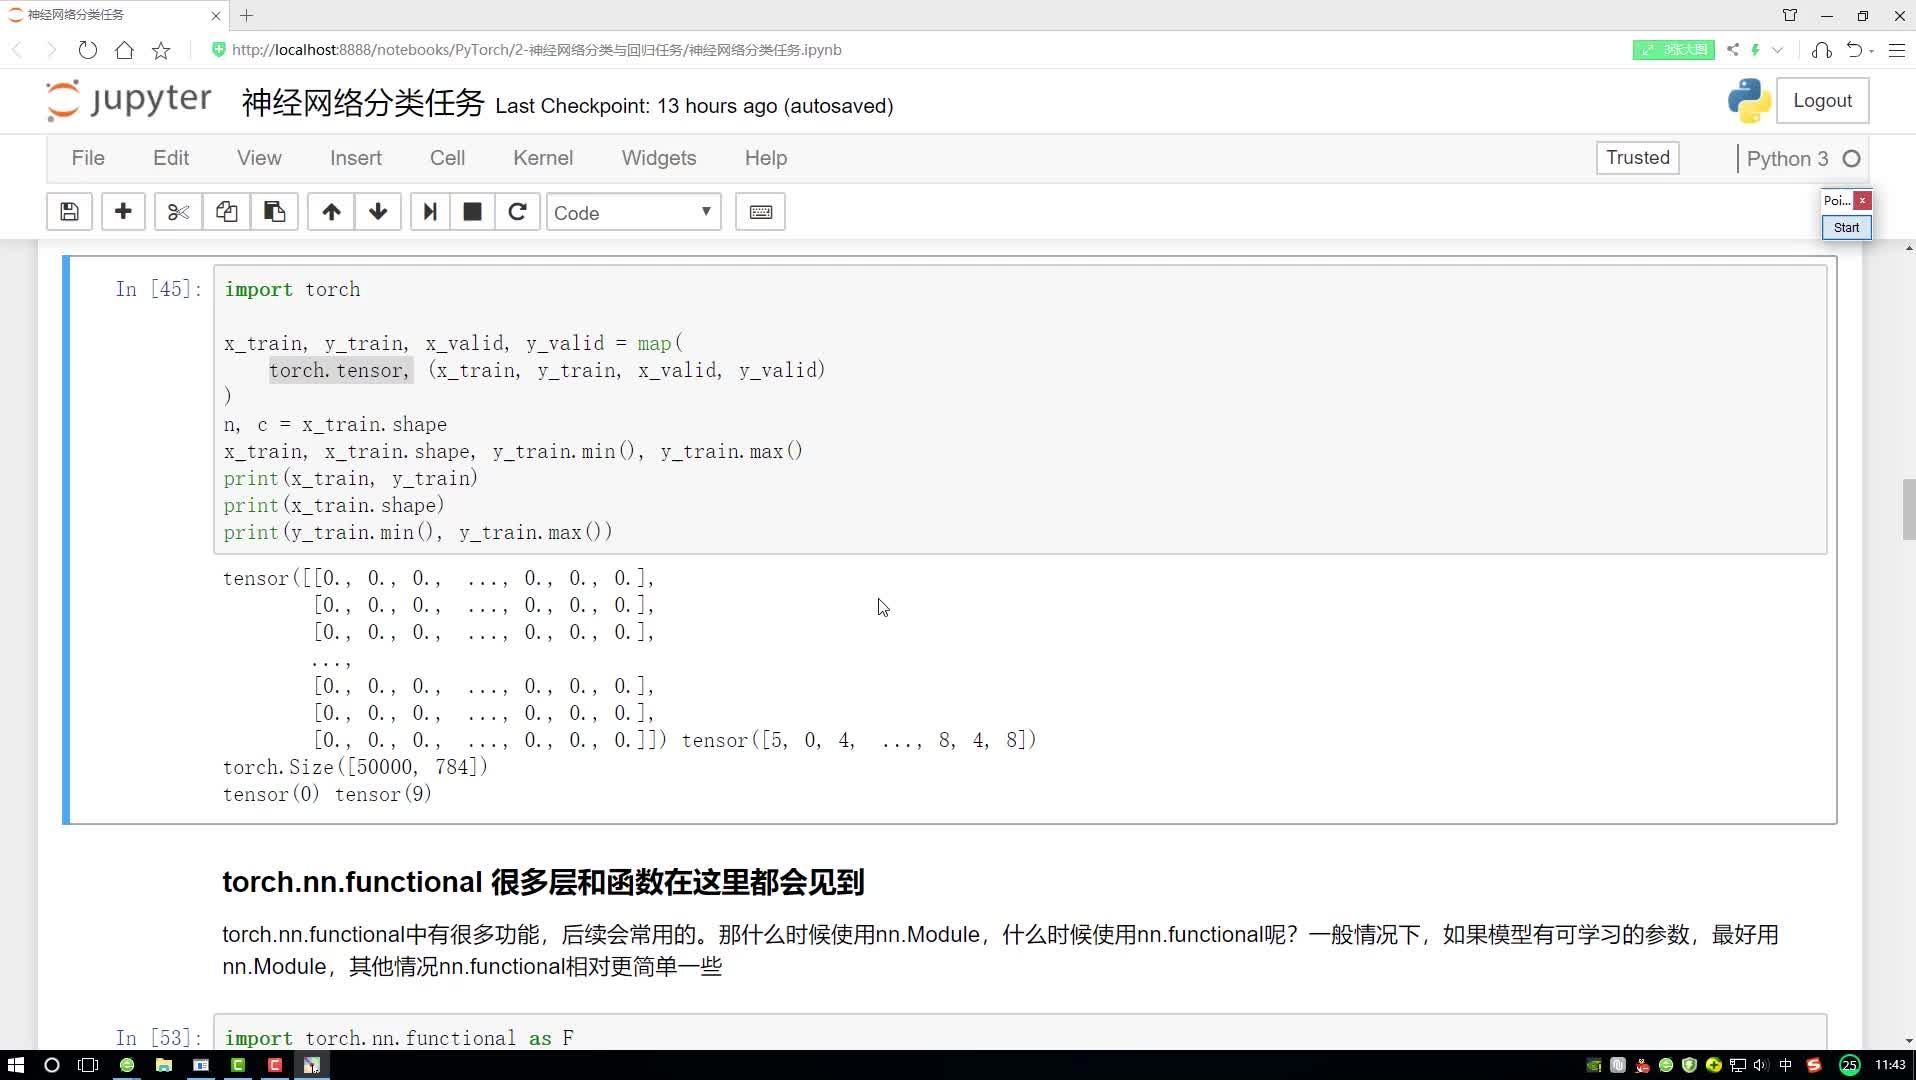The image size is (1916, 1080).
Task: Go to browser home page
Action: click(124, 50)
